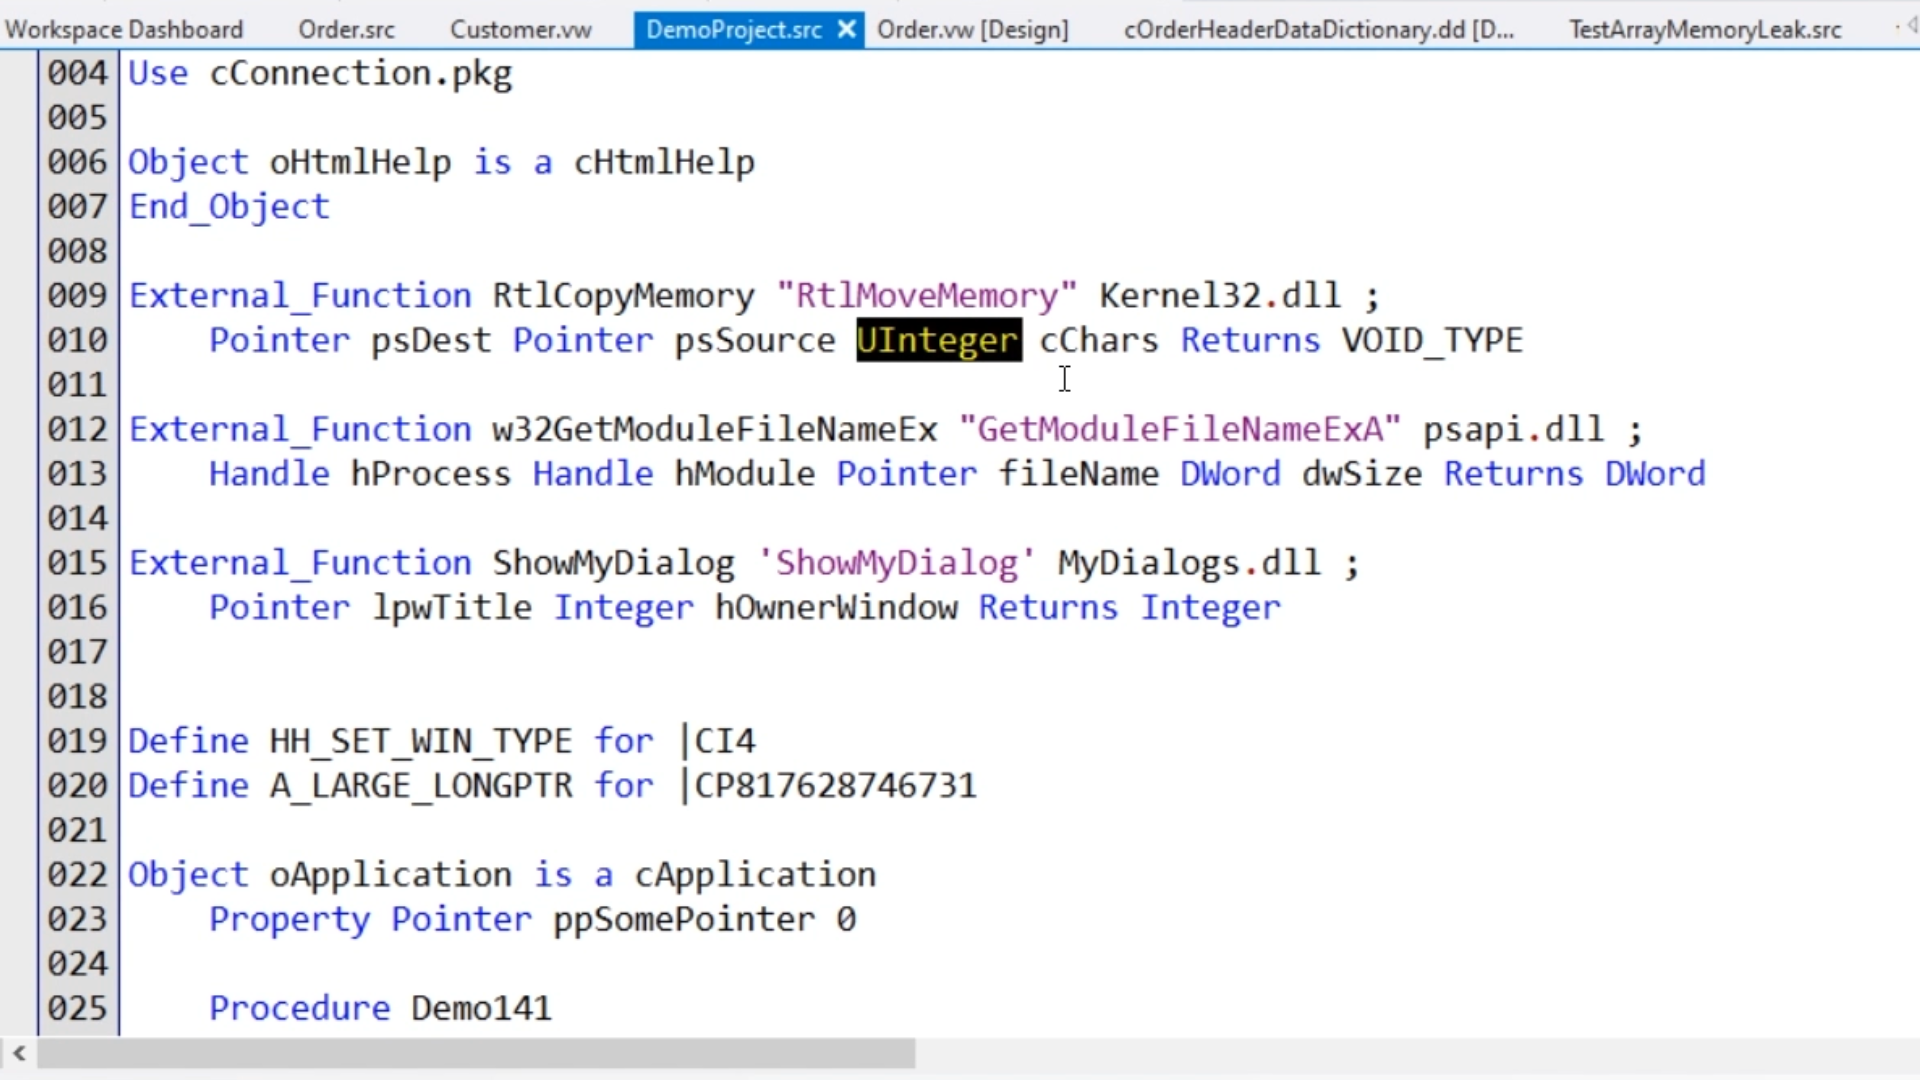
Task: Click line number 022 in the gutter
Action: (x=77, y=875)
